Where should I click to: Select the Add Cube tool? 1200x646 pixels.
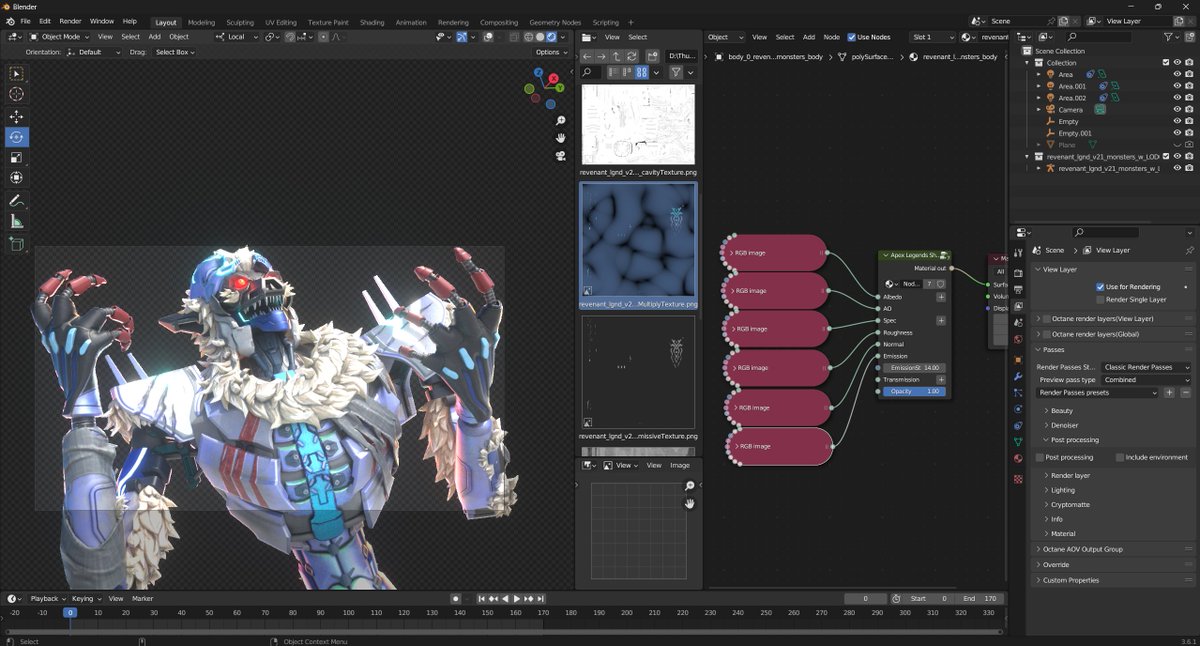click(x=17, y=244)
